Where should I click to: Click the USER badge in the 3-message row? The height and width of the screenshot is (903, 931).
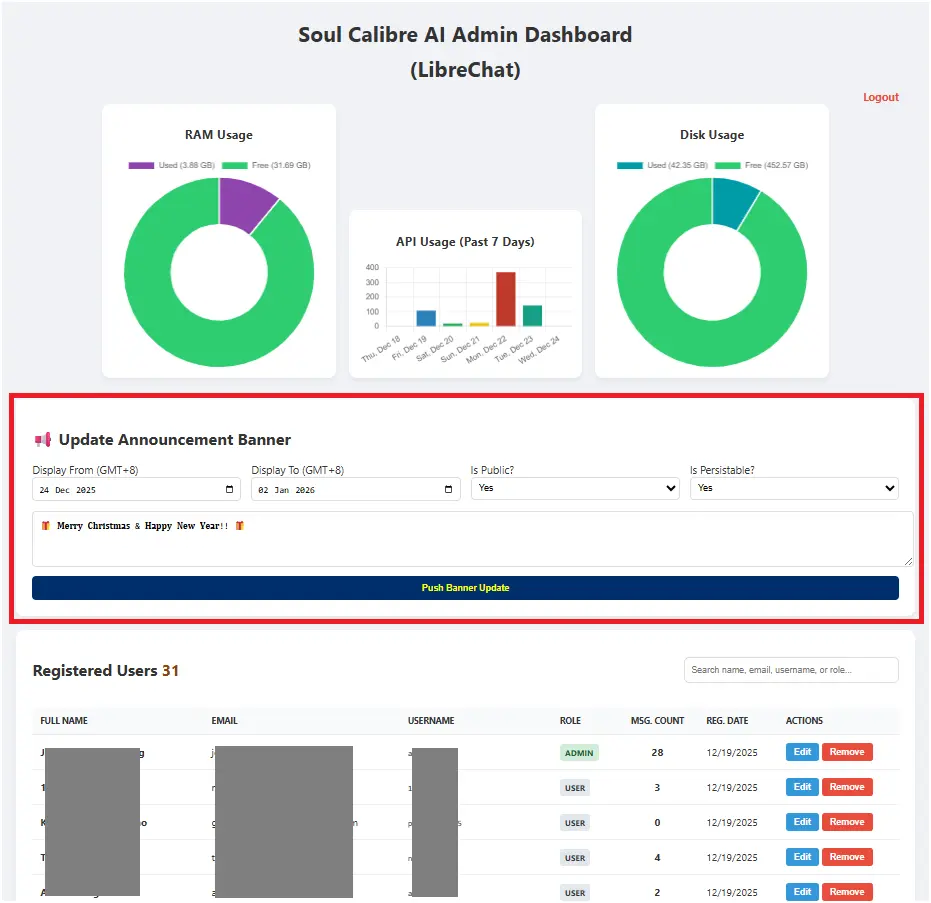pos(575,788)
